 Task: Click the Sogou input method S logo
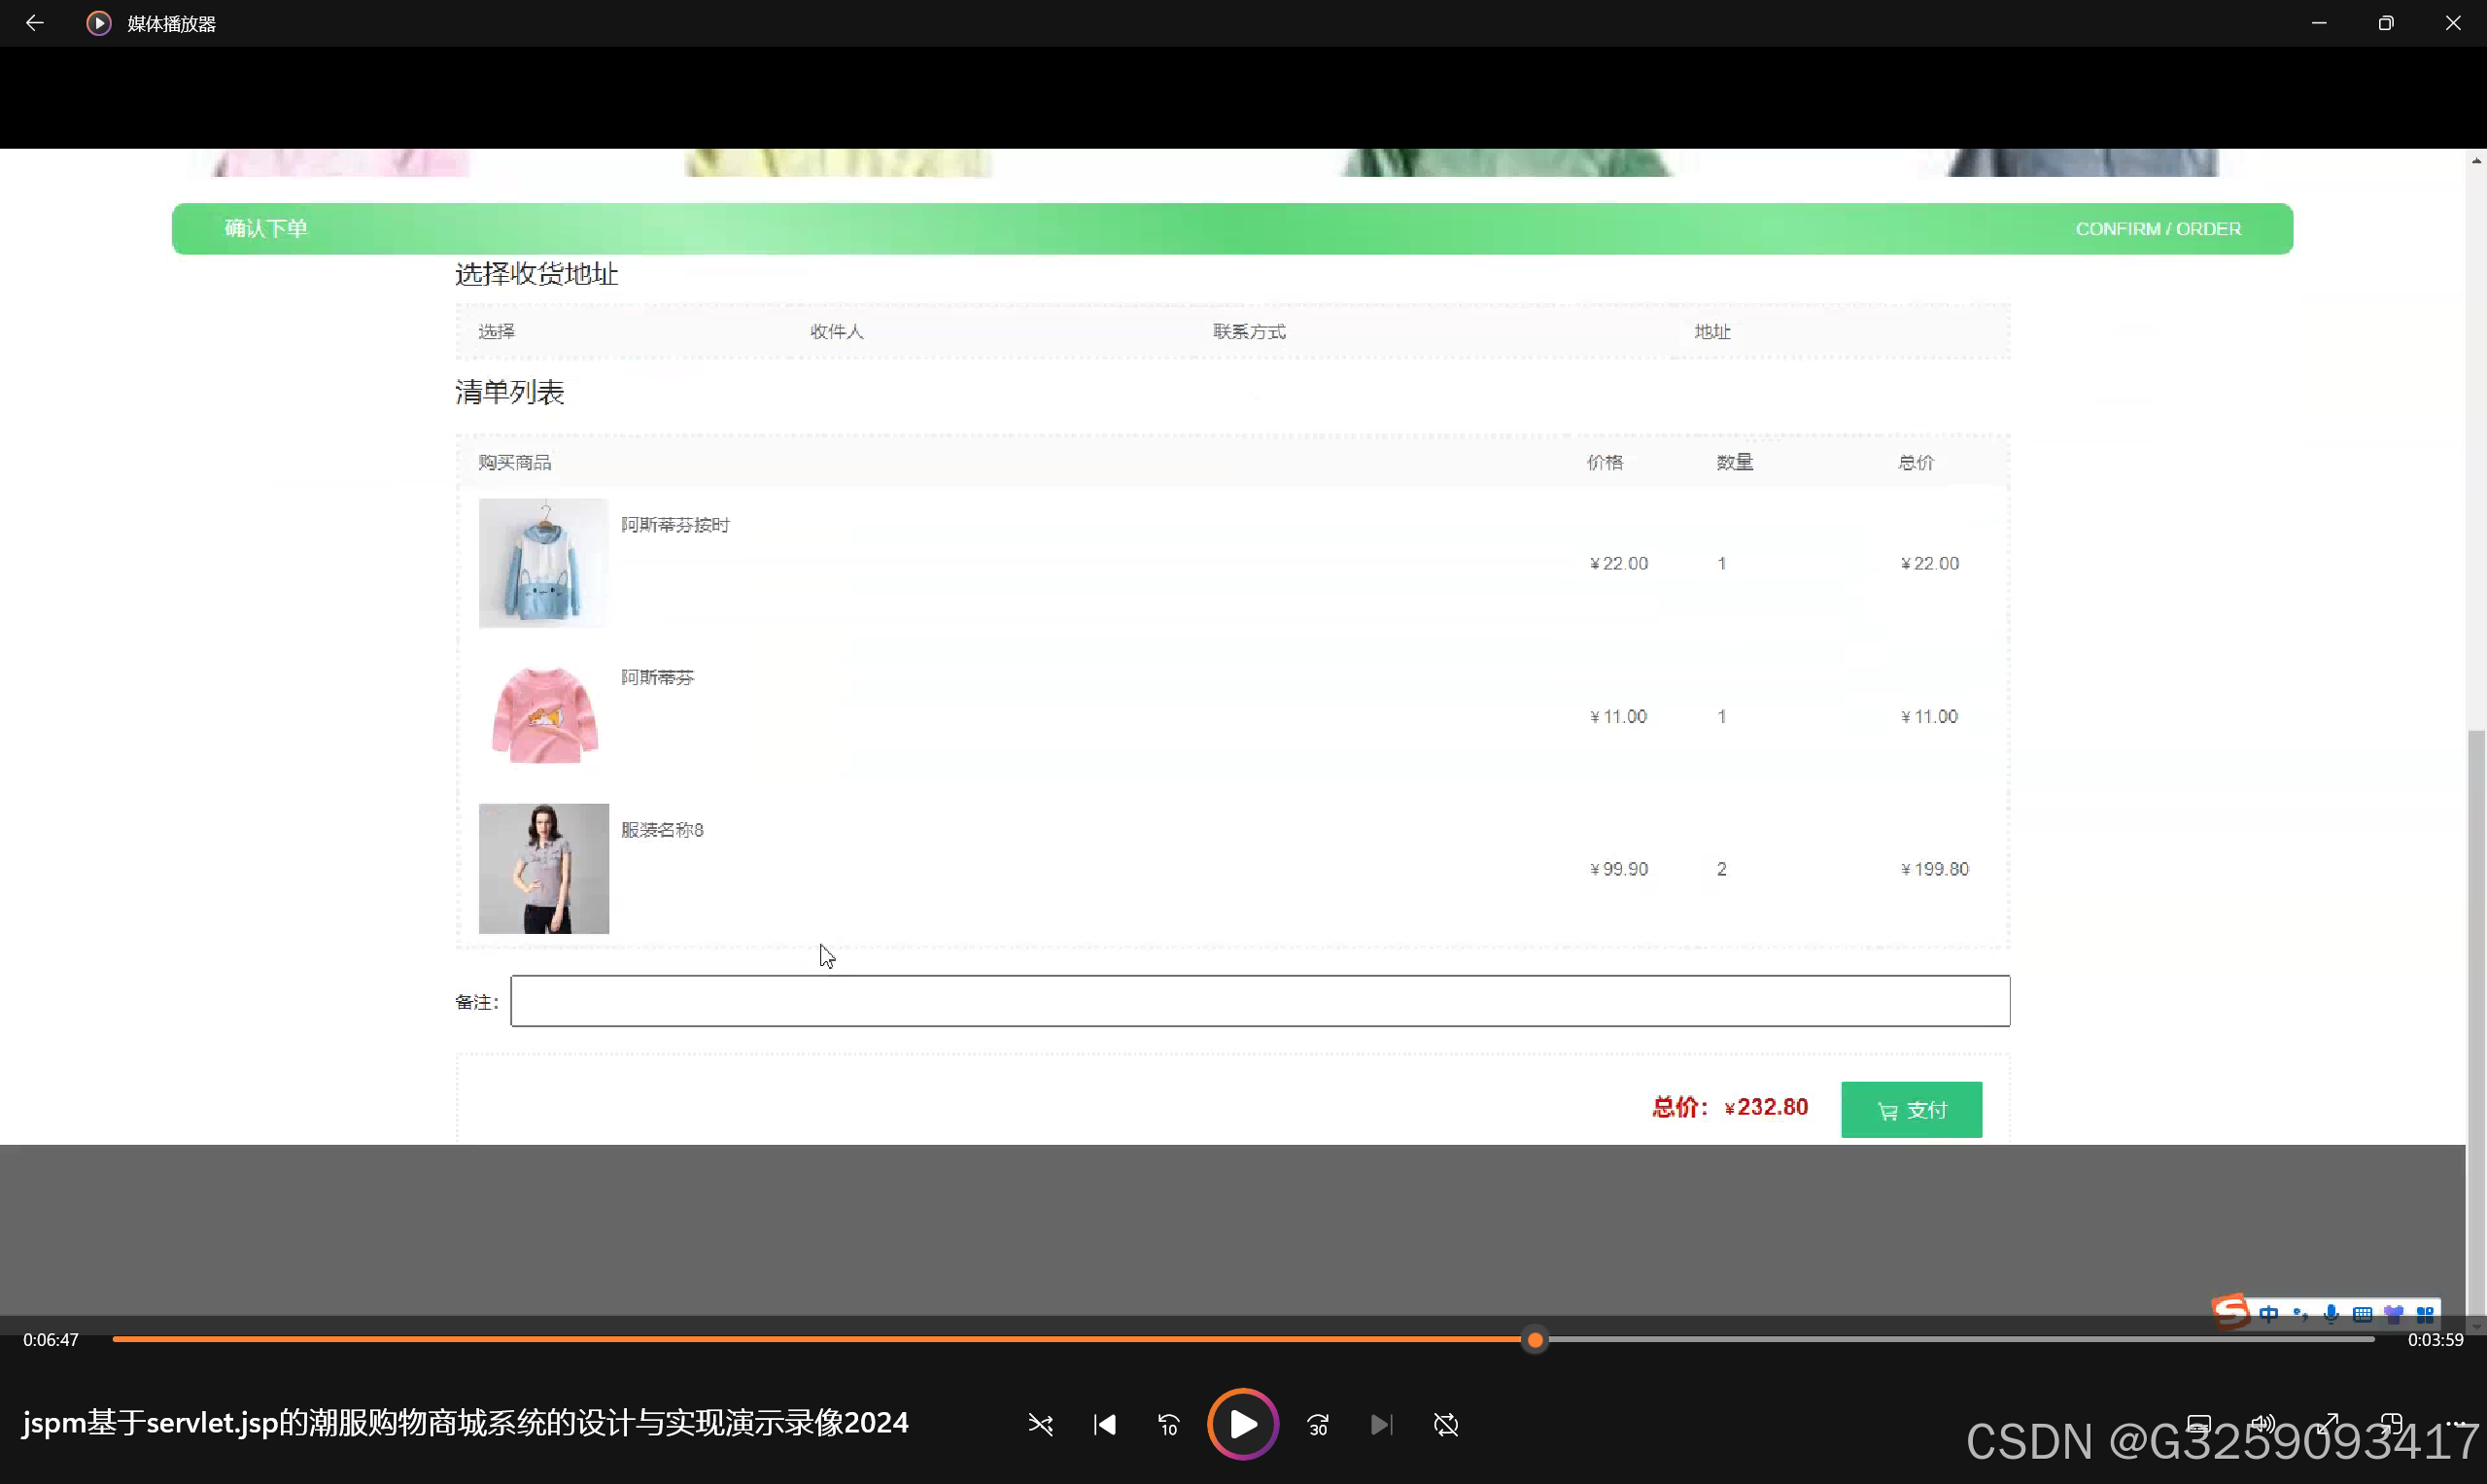tap(2231, 1311)
